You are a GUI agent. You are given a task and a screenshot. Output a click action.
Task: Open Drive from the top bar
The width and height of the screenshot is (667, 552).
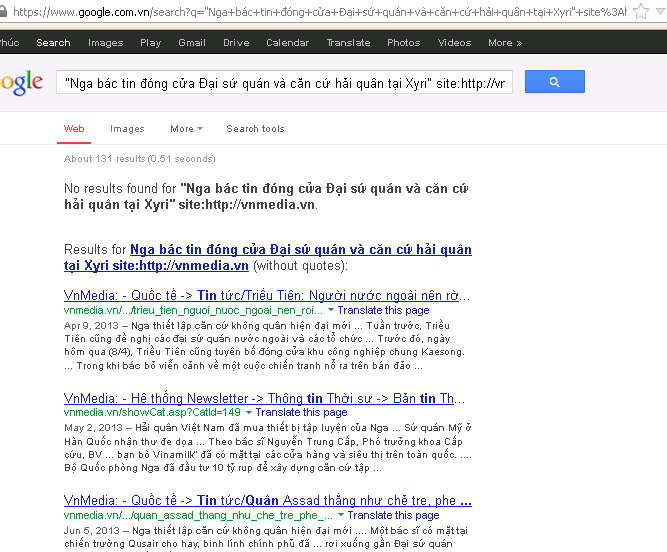click(236, 43)
